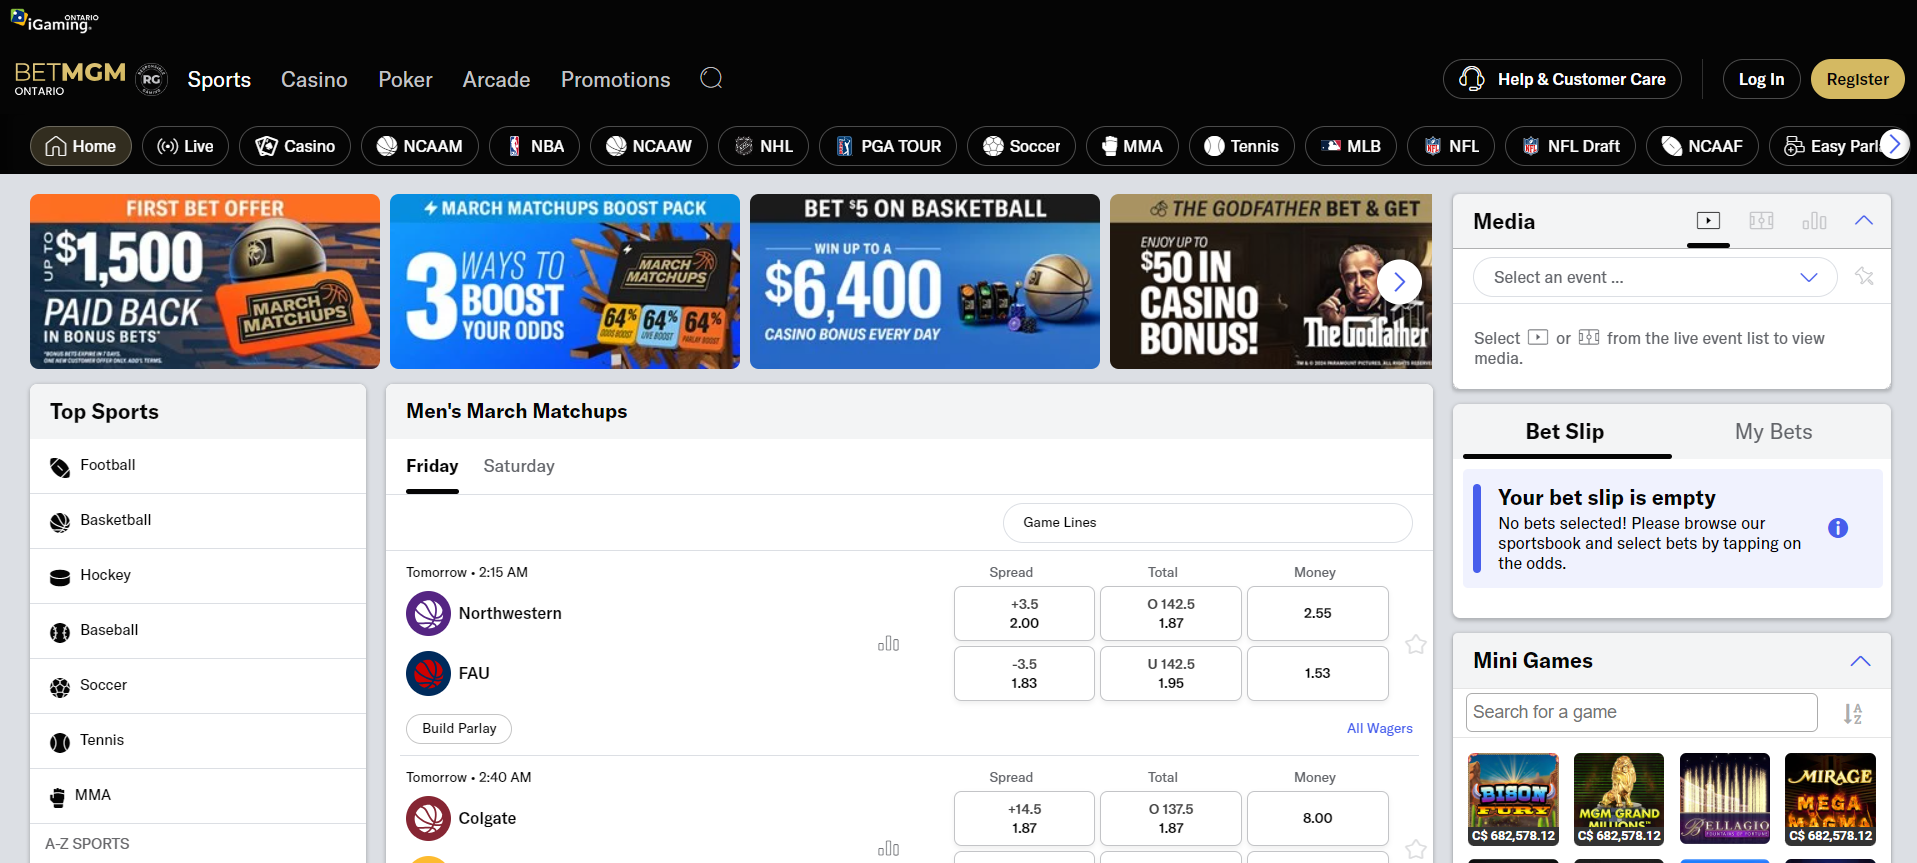Click the iGaming Ontario logo

55,21
